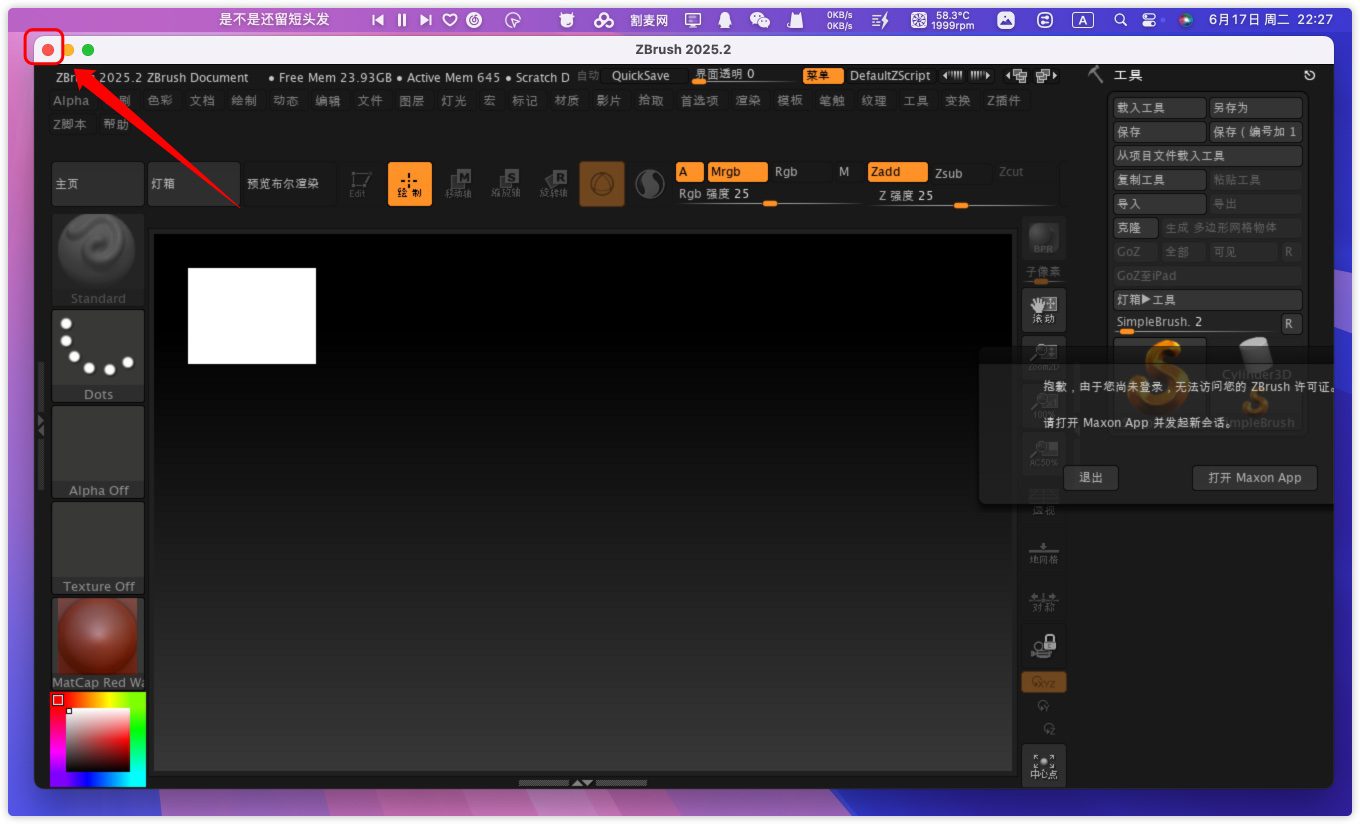Viewport: 1360px width, 824px height.
Task: Click the camera lock icon
Action: (1043, 646)
